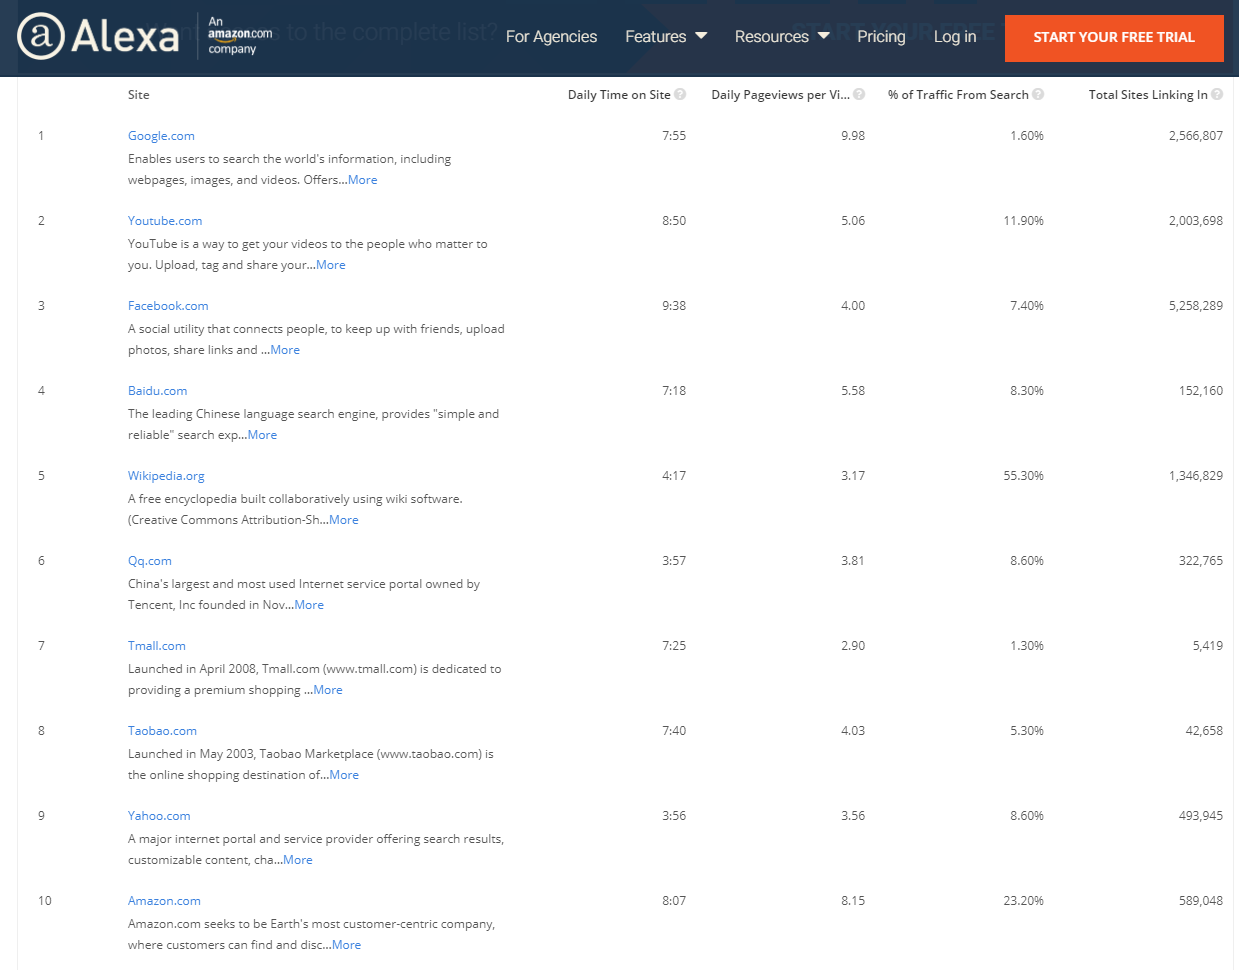Click the Log in link
This screenshot has width=1239, height=970.
click(955, 37)
